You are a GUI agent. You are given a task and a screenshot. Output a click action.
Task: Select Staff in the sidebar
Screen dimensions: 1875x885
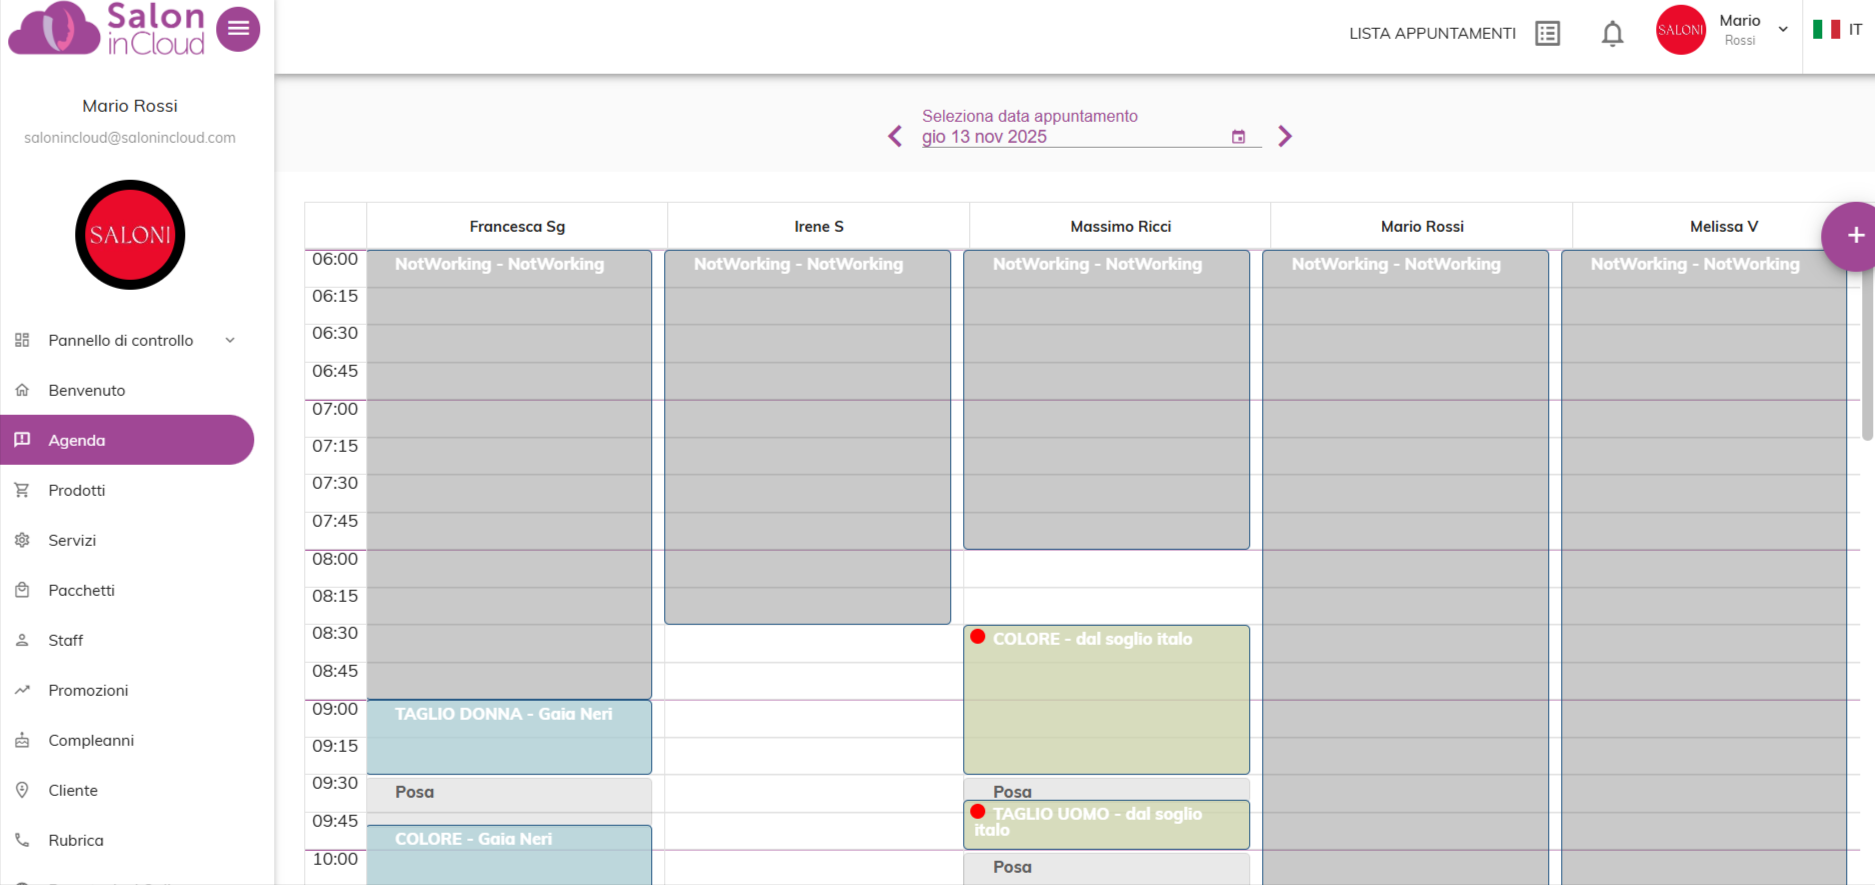click(66, 640)
